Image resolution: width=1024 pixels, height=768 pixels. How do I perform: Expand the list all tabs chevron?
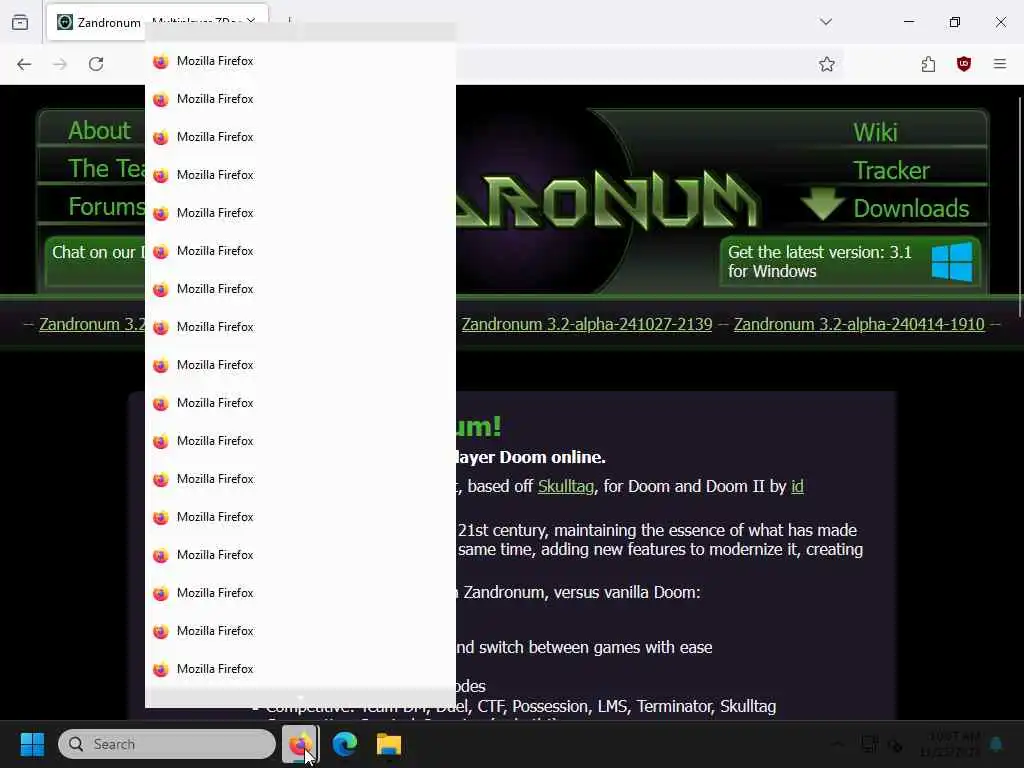click(x=826, y=22)
